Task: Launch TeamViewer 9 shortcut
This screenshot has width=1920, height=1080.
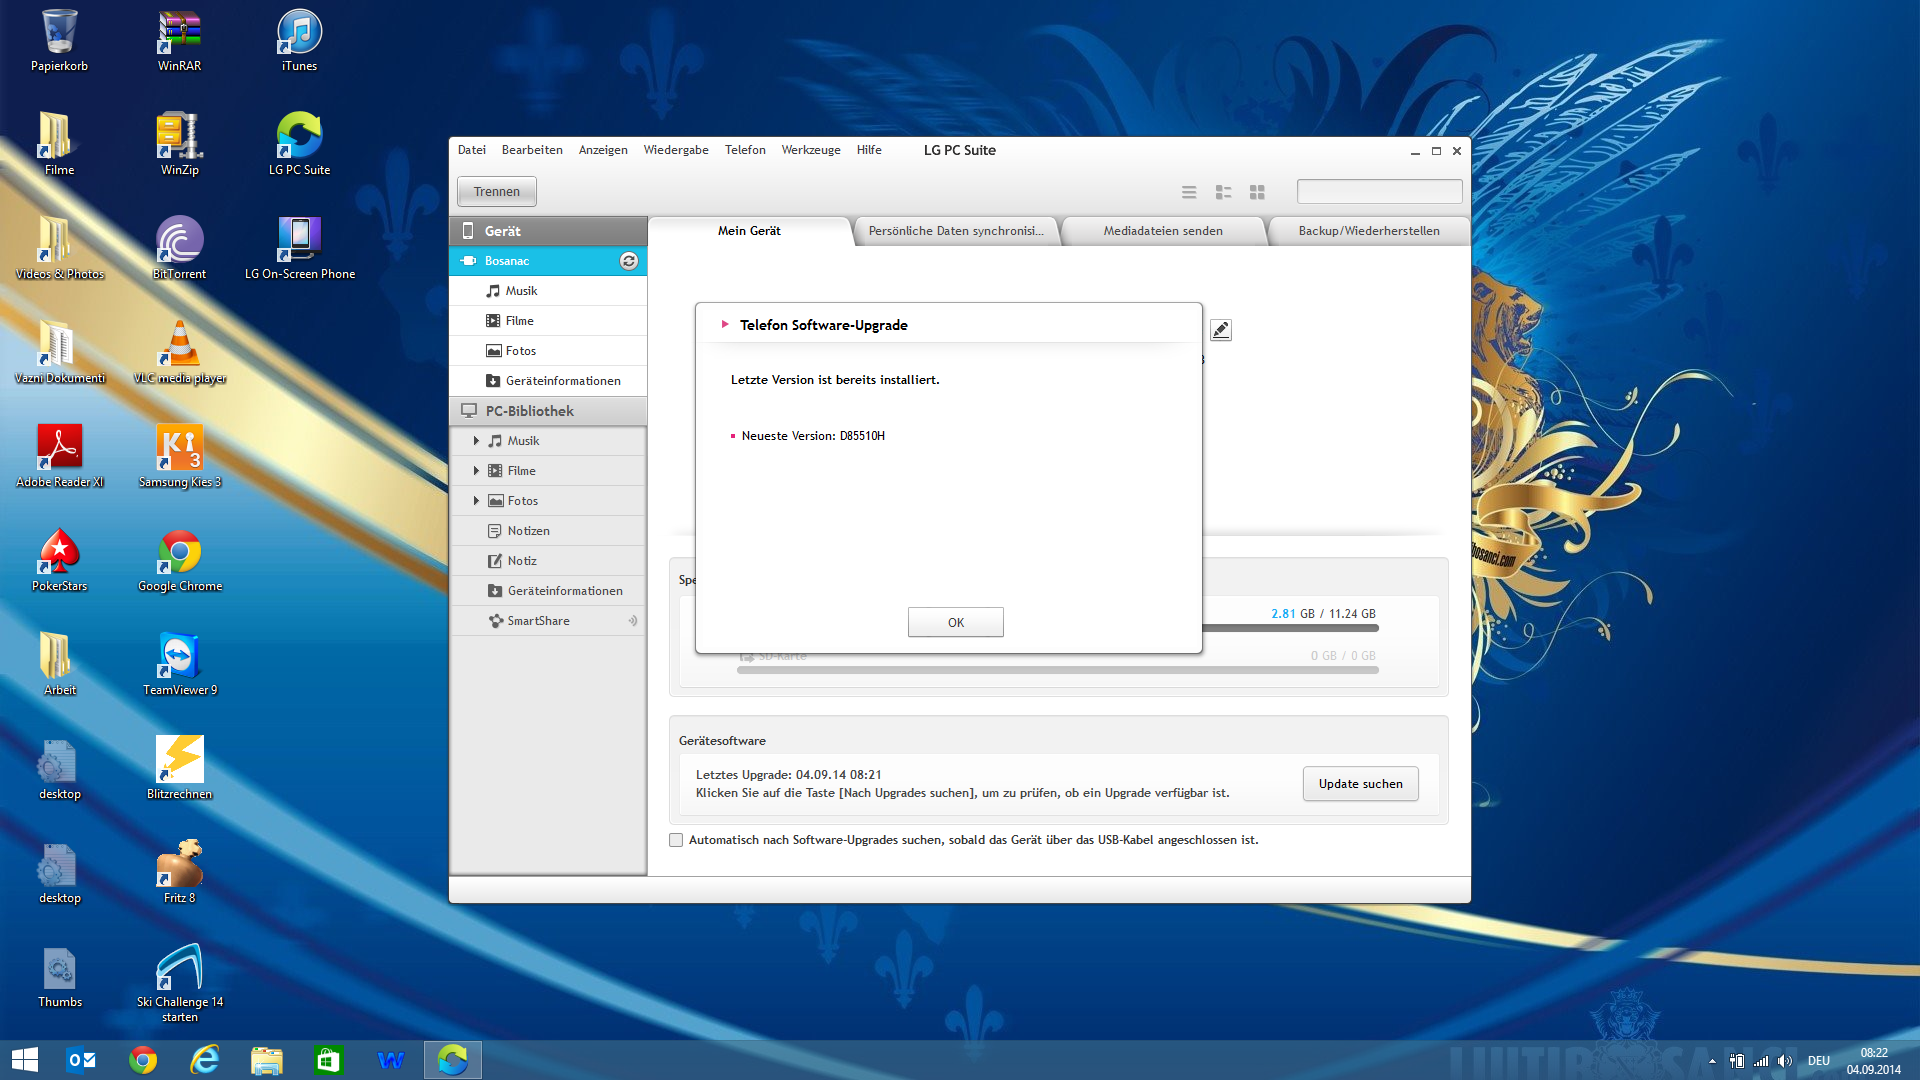Action: (179, 665)
